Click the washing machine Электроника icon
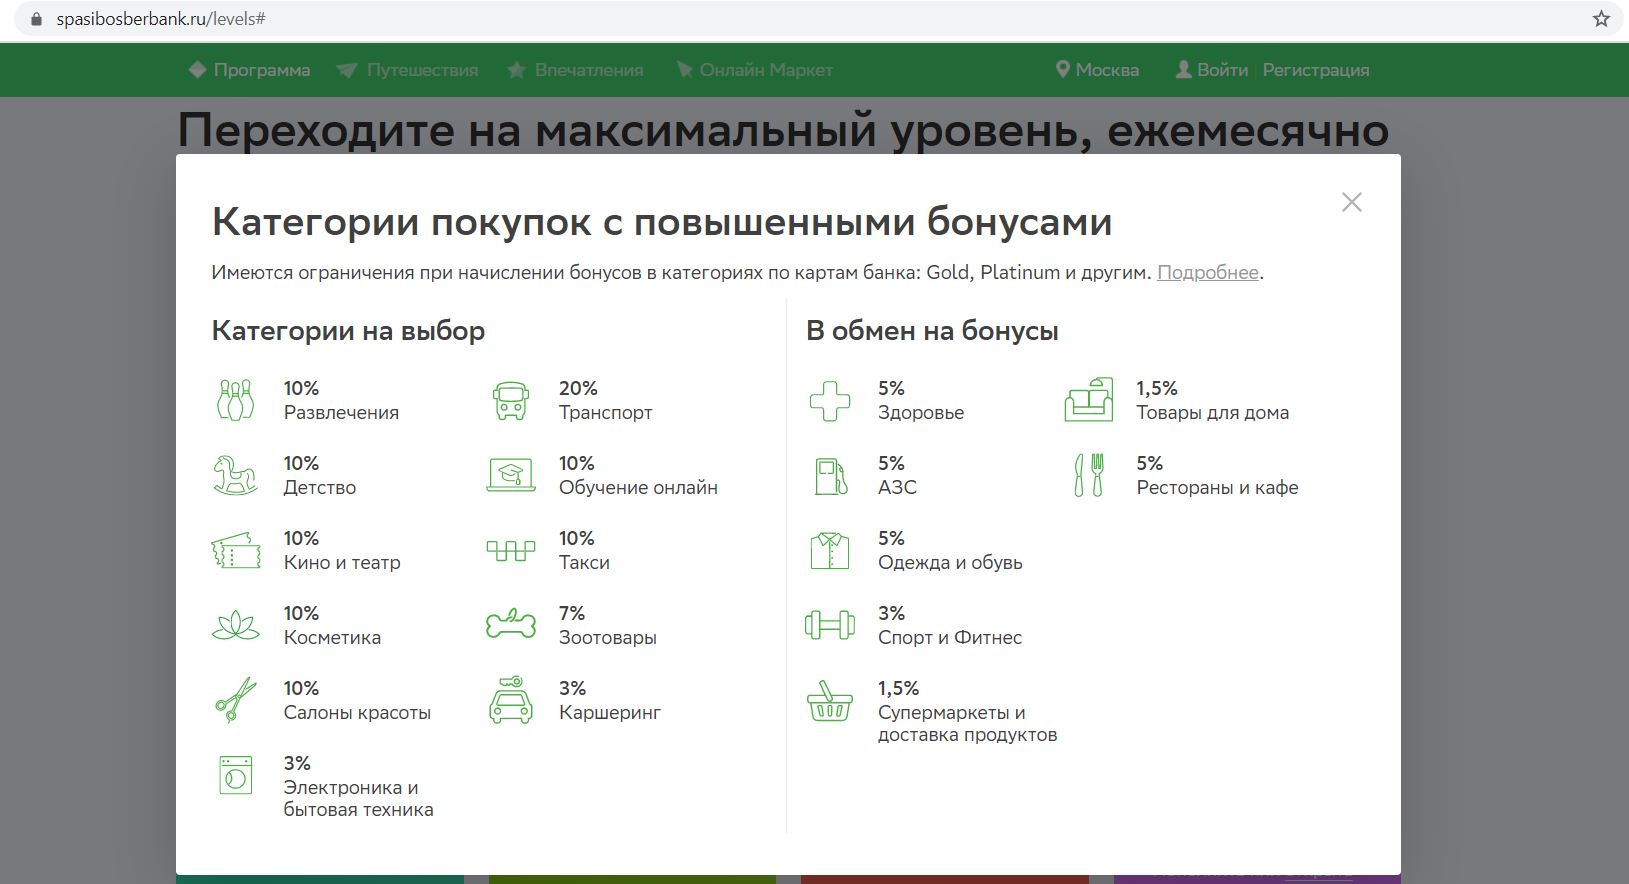 [236, 775]
